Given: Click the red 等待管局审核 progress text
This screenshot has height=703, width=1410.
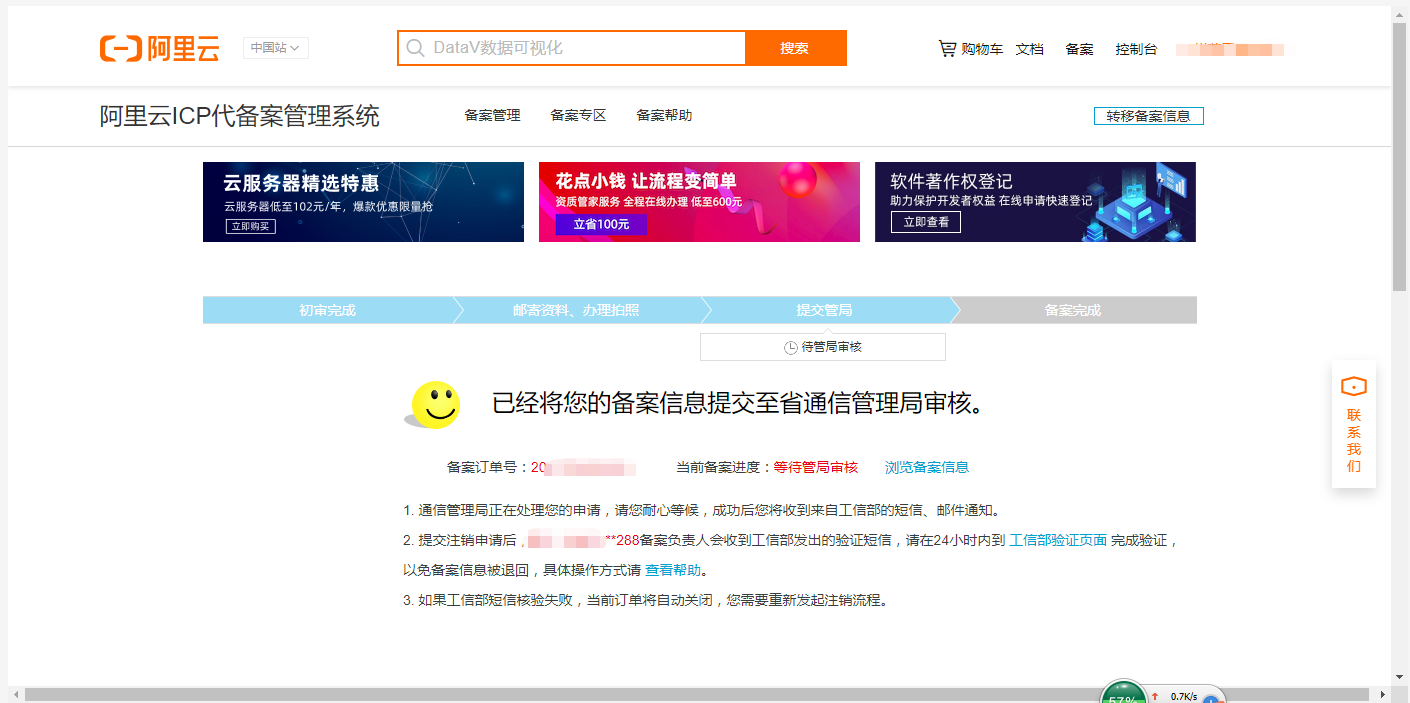Looking at the screenshot, I should pos(816,467).
